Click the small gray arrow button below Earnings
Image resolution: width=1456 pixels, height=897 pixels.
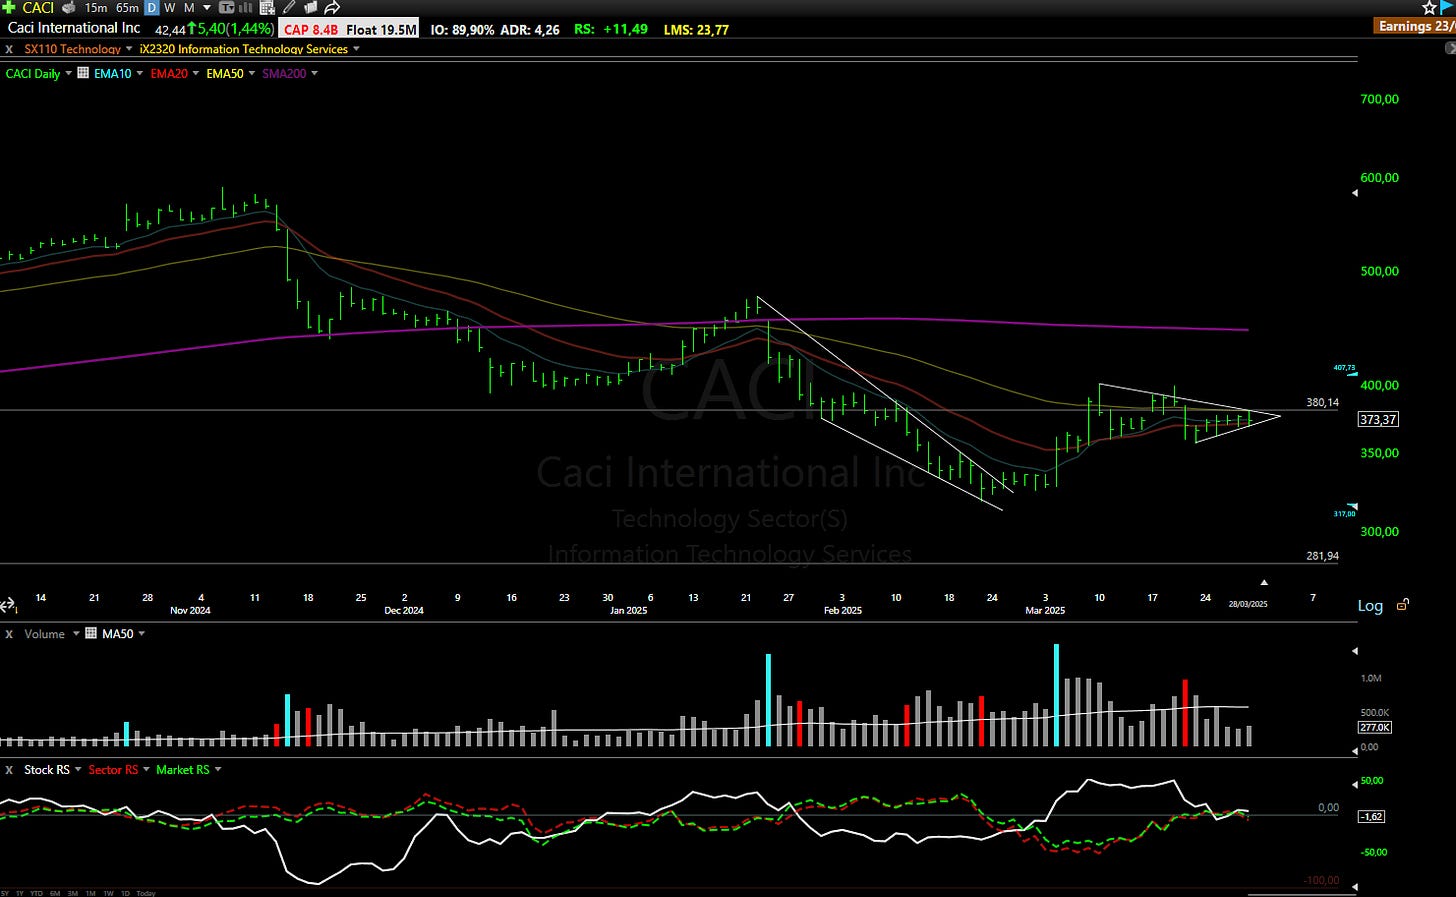coord(1450,48)
